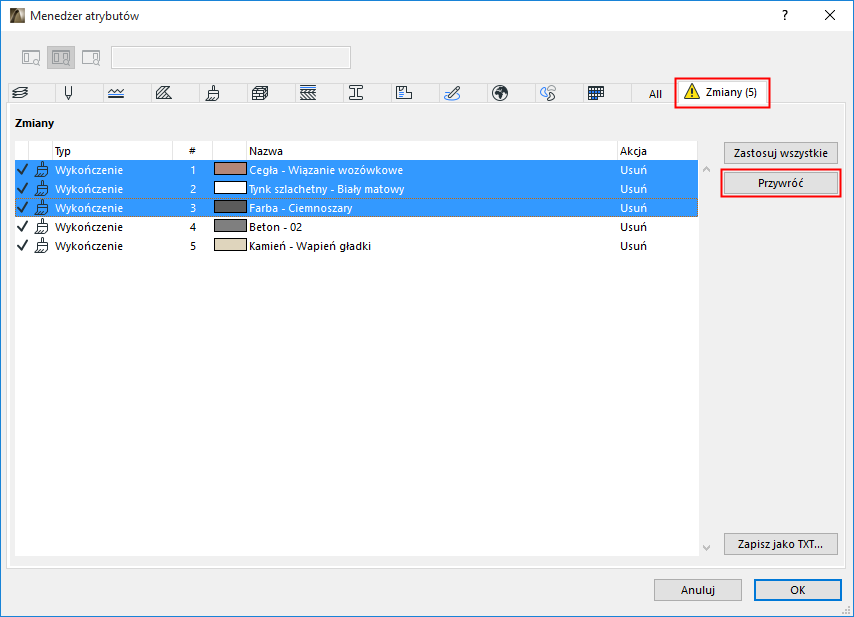The width and height of the screenshot is (854, 617).
Task: Click the dark gray swatch for Farba
Action: coord(230,207)
